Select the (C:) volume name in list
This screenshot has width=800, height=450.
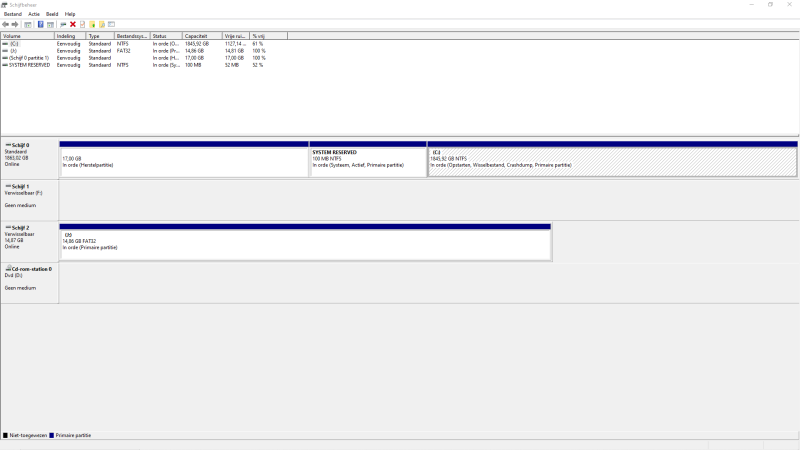pyautogui.click(x=14, y=44)
